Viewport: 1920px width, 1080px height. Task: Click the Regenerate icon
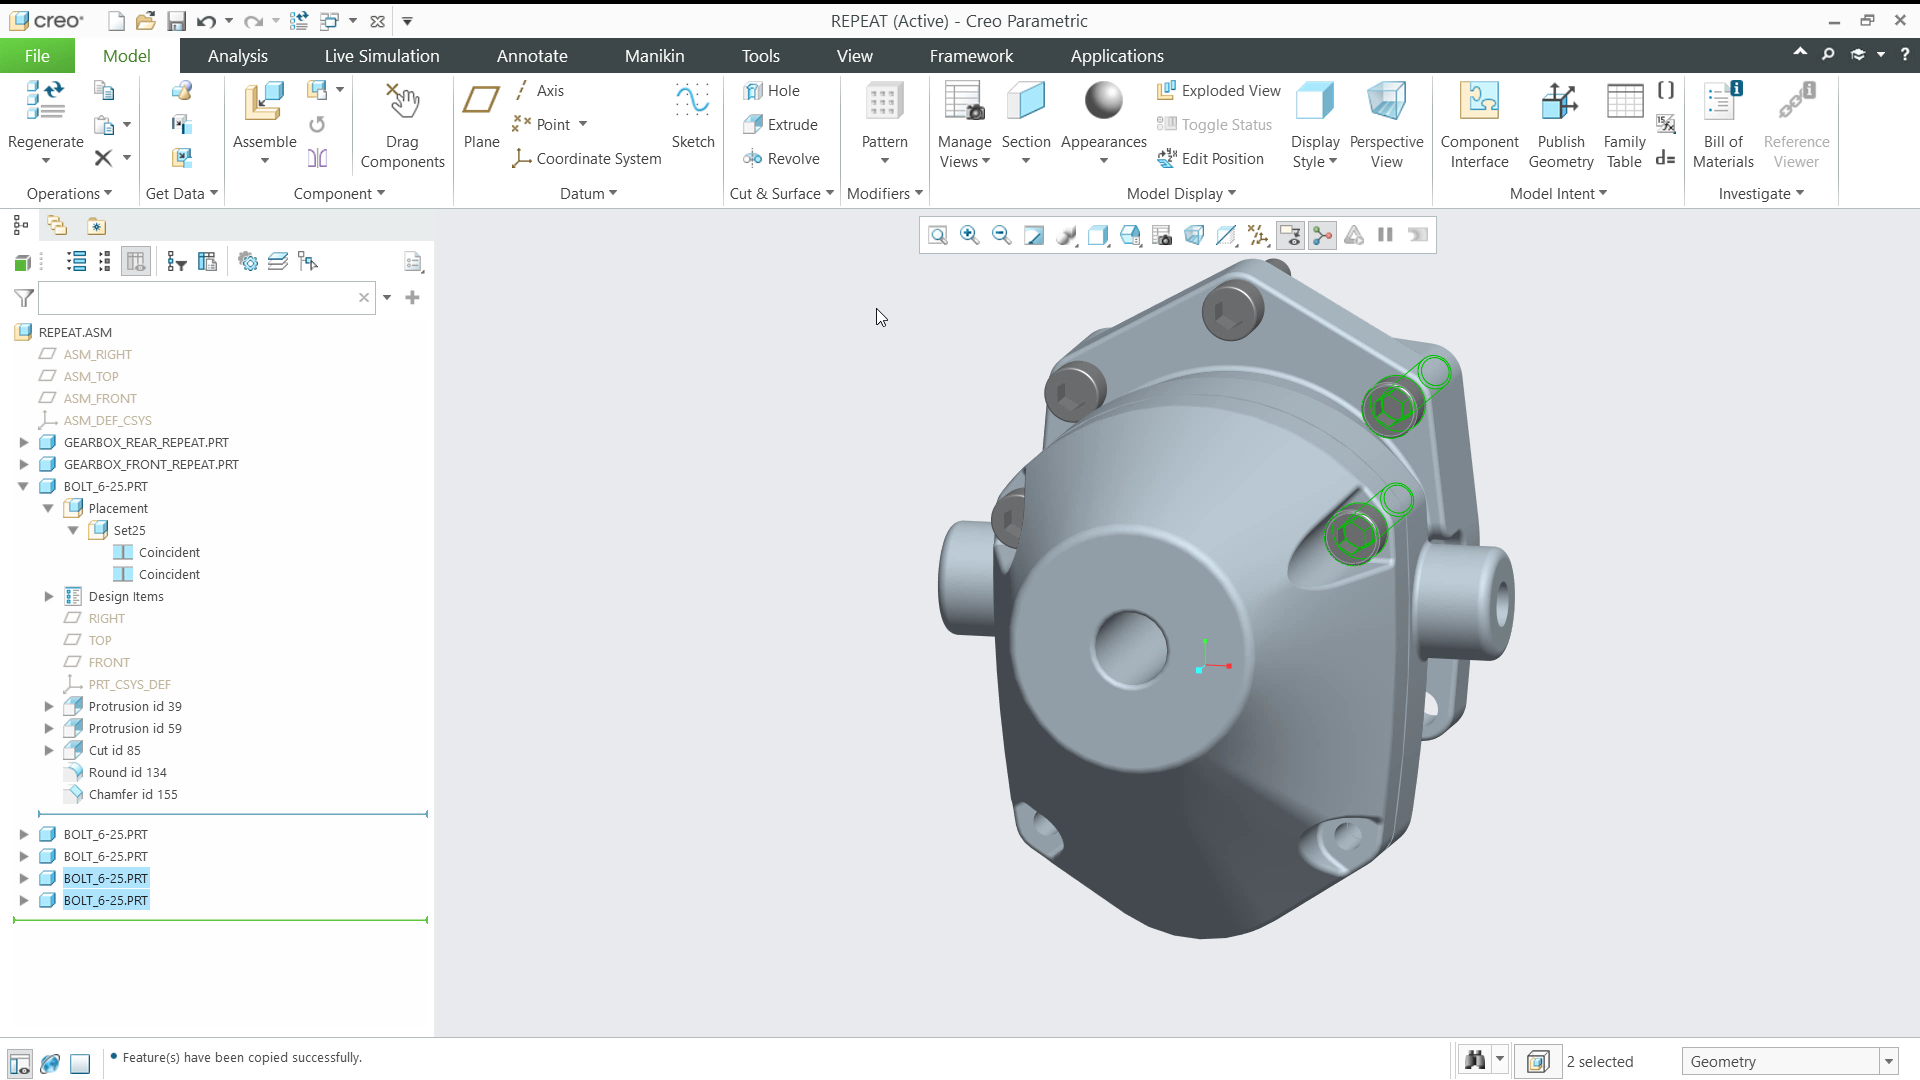[45, 103]
